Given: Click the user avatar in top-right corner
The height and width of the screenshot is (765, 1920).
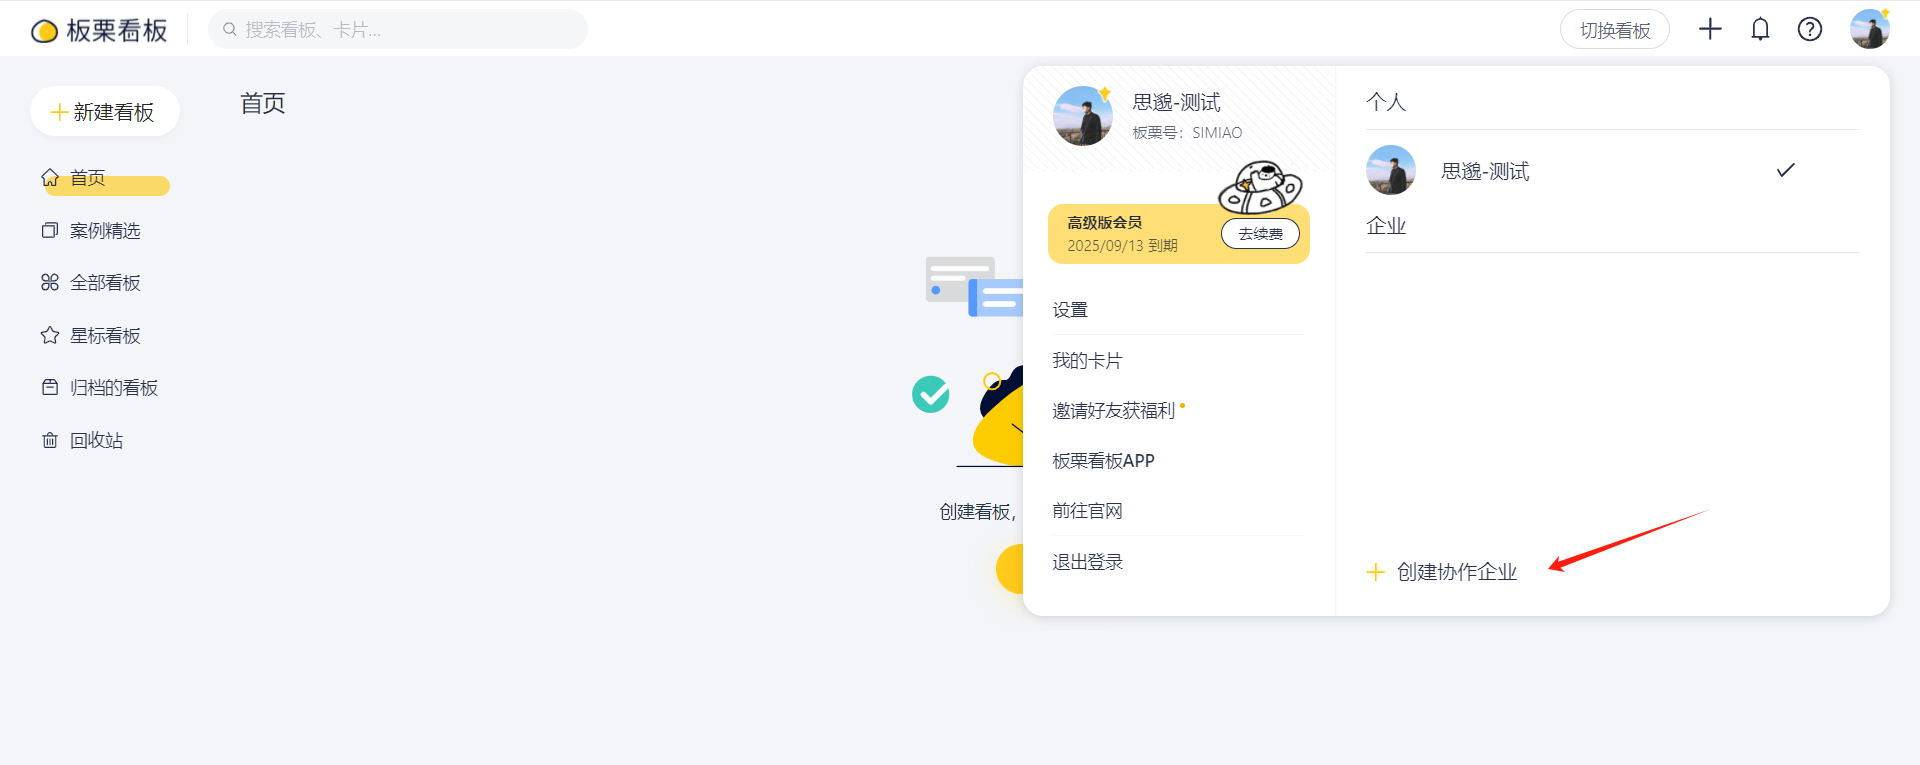Looking at the screenshot, I should [1868, 30].
